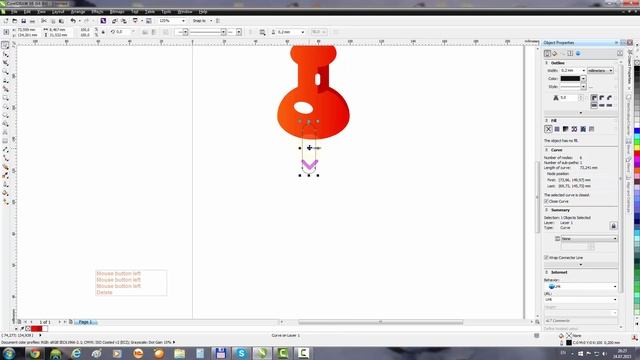Select Pattern fill icon in Fill section
Viewport: 640px width, 360px height.
[574, 129]
